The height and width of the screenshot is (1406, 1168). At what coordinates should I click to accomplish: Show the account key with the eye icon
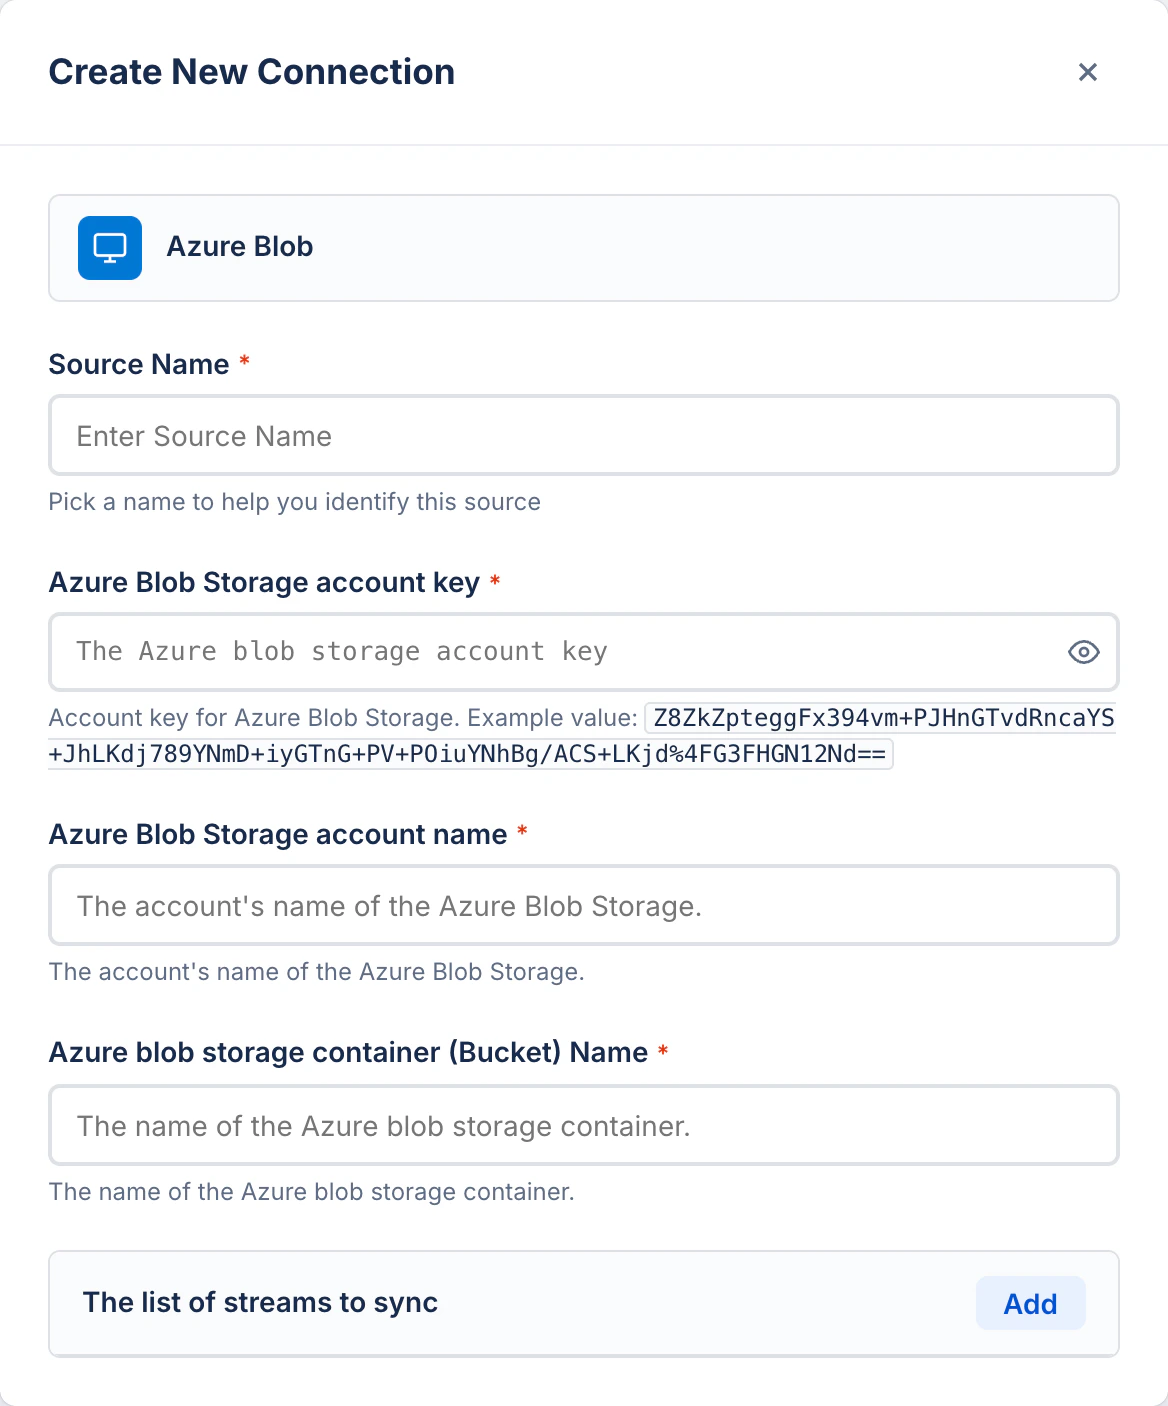tap(1084, 652)
